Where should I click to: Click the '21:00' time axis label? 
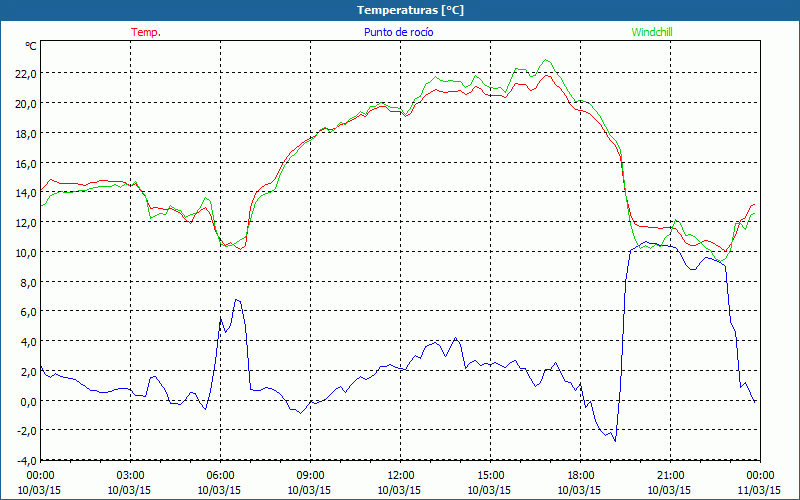click(670, 476)
